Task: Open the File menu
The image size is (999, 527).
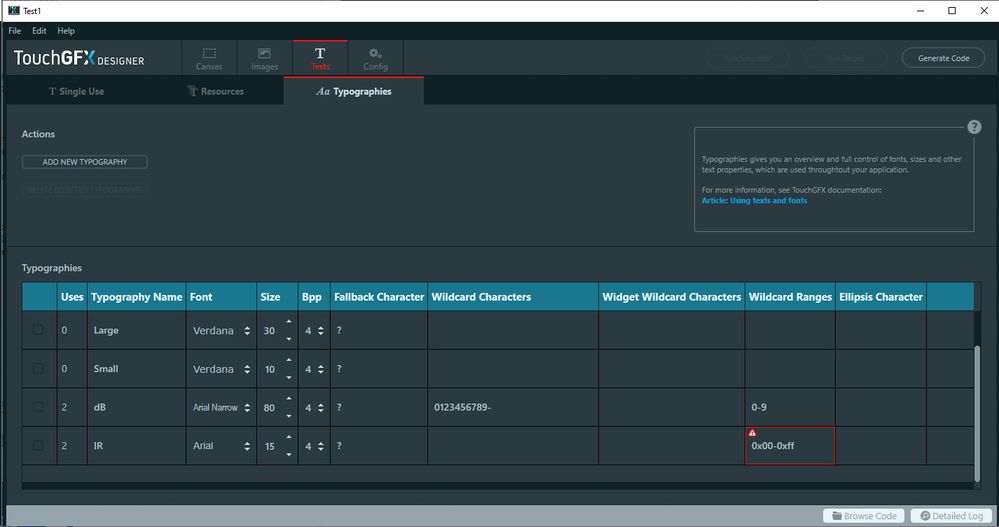Action: [x=15, y=31]
